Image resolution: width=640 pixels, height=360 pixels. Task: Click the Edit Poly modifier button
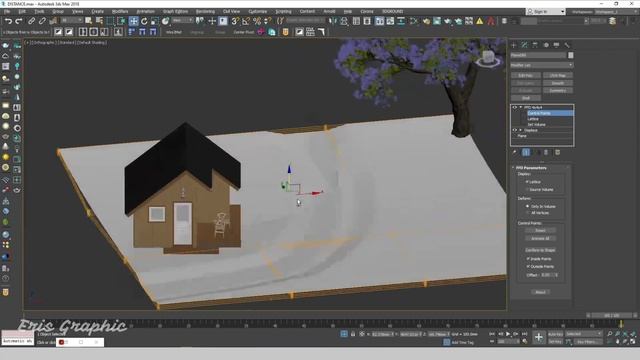coord(526,76)
